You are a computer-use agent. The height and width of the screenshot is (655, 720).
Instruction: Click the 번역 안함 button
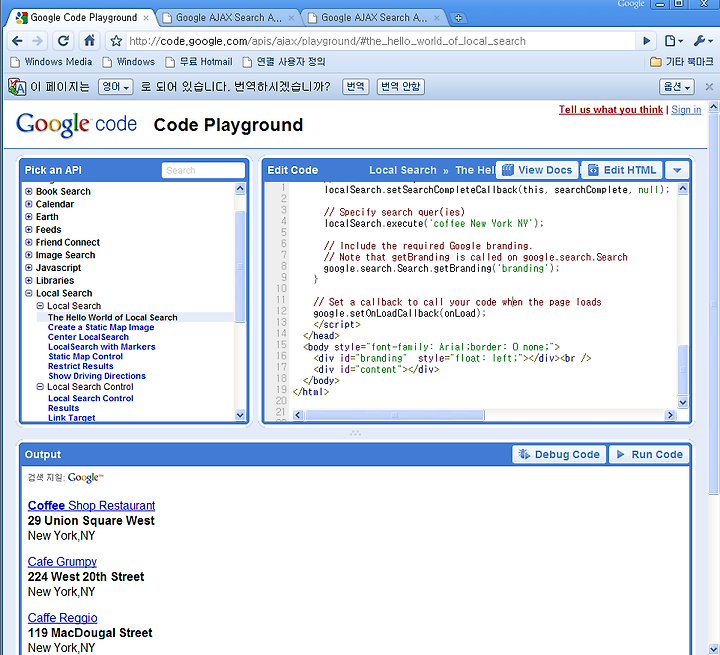[400, 86]
